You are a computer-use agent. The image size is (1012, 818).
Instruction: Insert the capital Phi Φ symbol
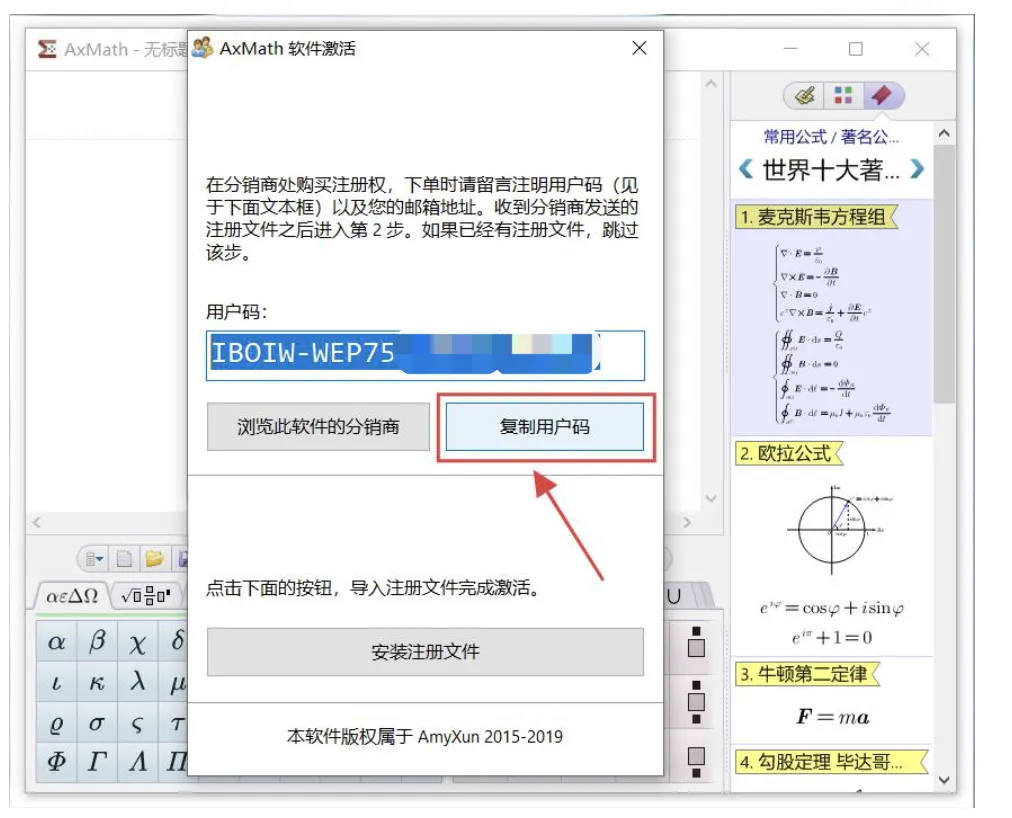[57, 762]
